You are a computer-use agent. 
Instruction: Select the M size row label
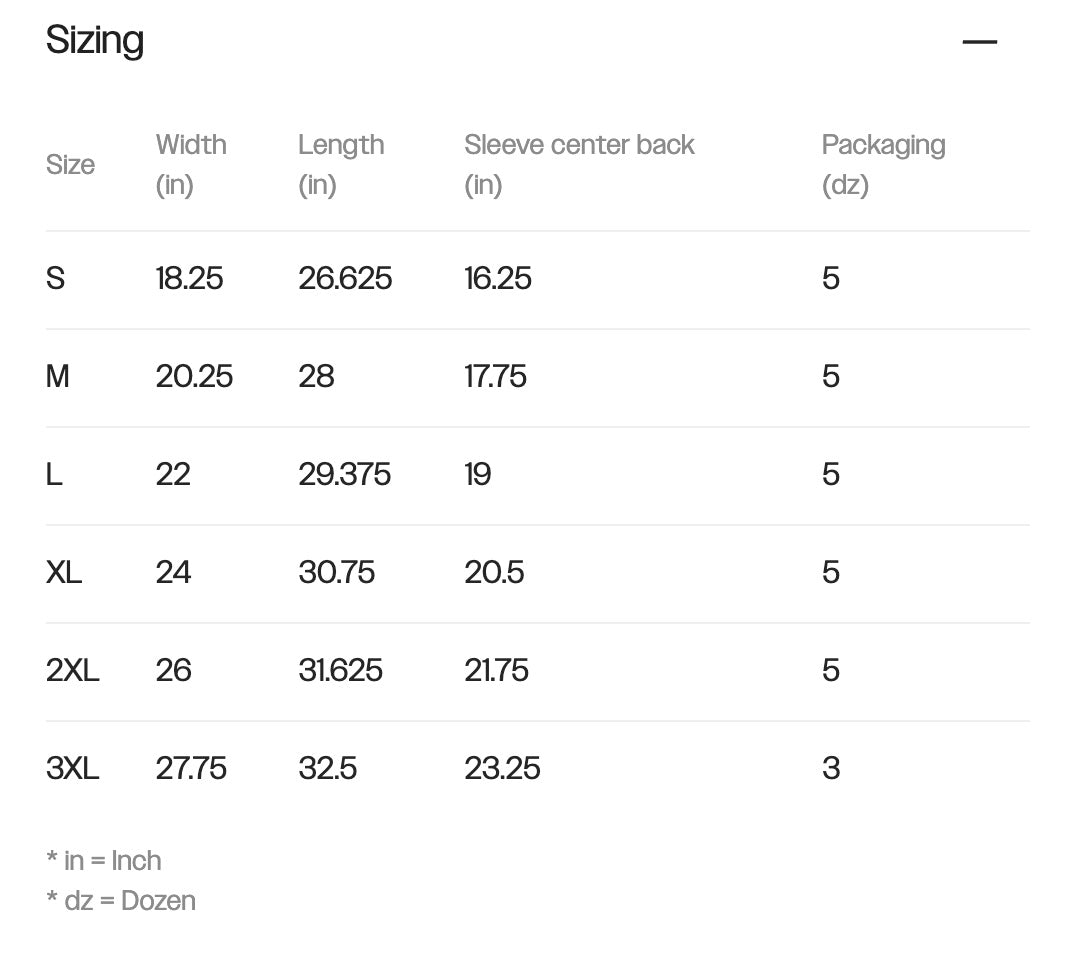(58, 376)
